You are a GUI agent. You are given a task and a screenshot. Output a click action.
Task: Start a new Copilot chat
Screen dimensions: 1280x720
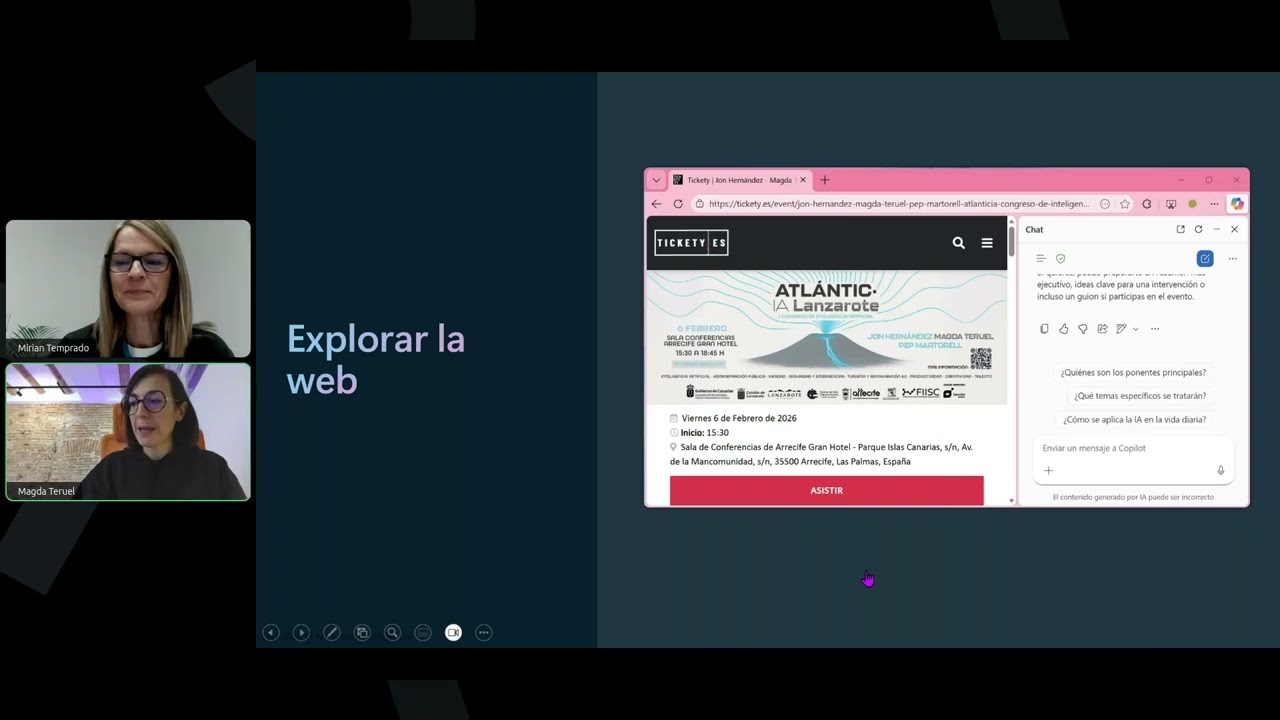1205,258
